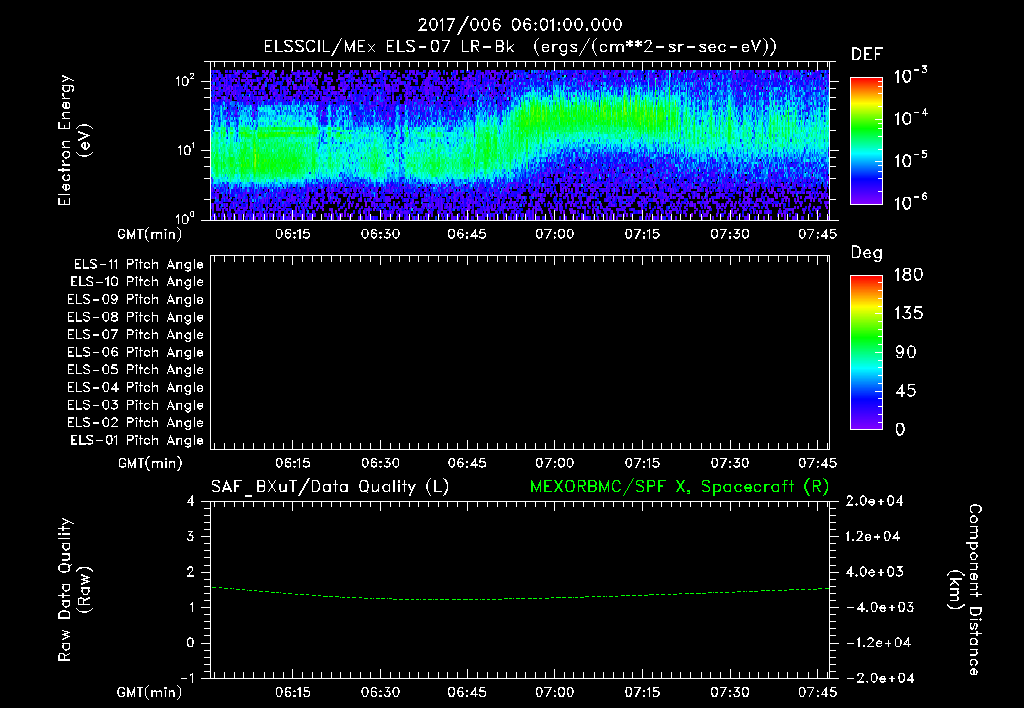Click the 10^2 energy axis tick label

point(185,81)
